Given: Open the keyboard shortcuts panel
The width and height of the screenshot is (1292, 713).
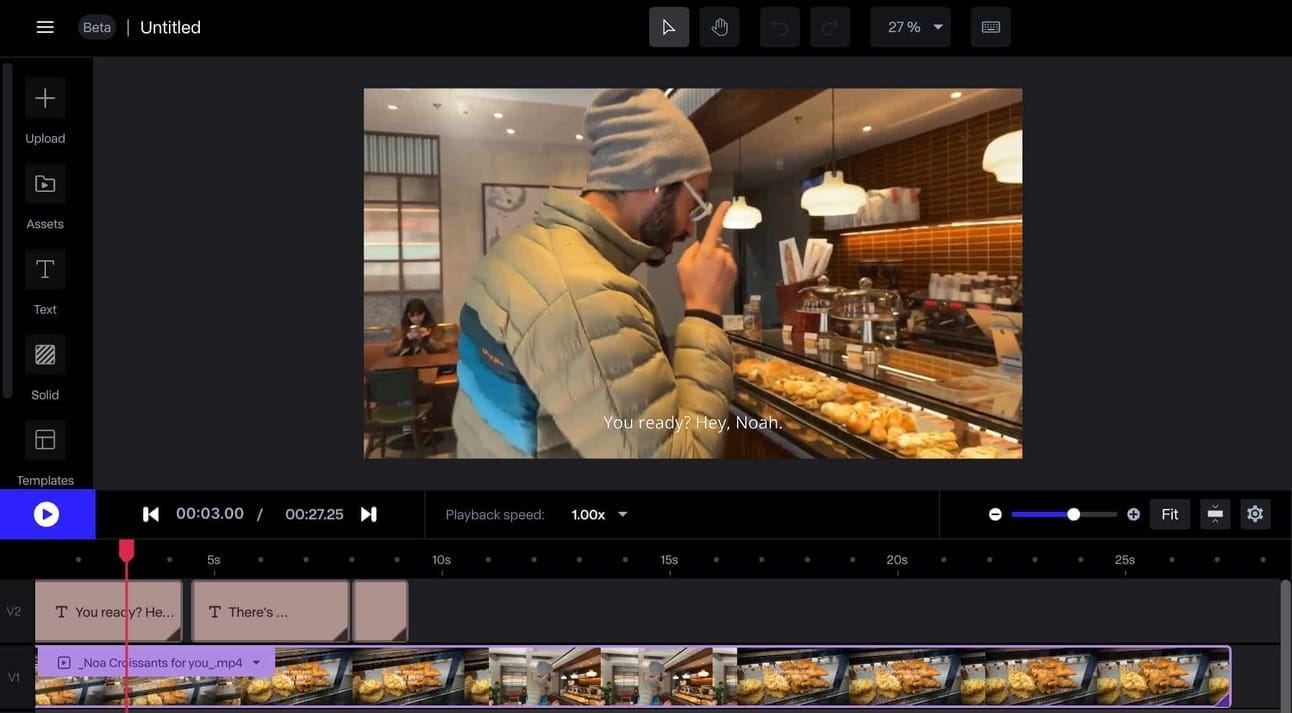Looking at the screenshot, I should (990, 27).
